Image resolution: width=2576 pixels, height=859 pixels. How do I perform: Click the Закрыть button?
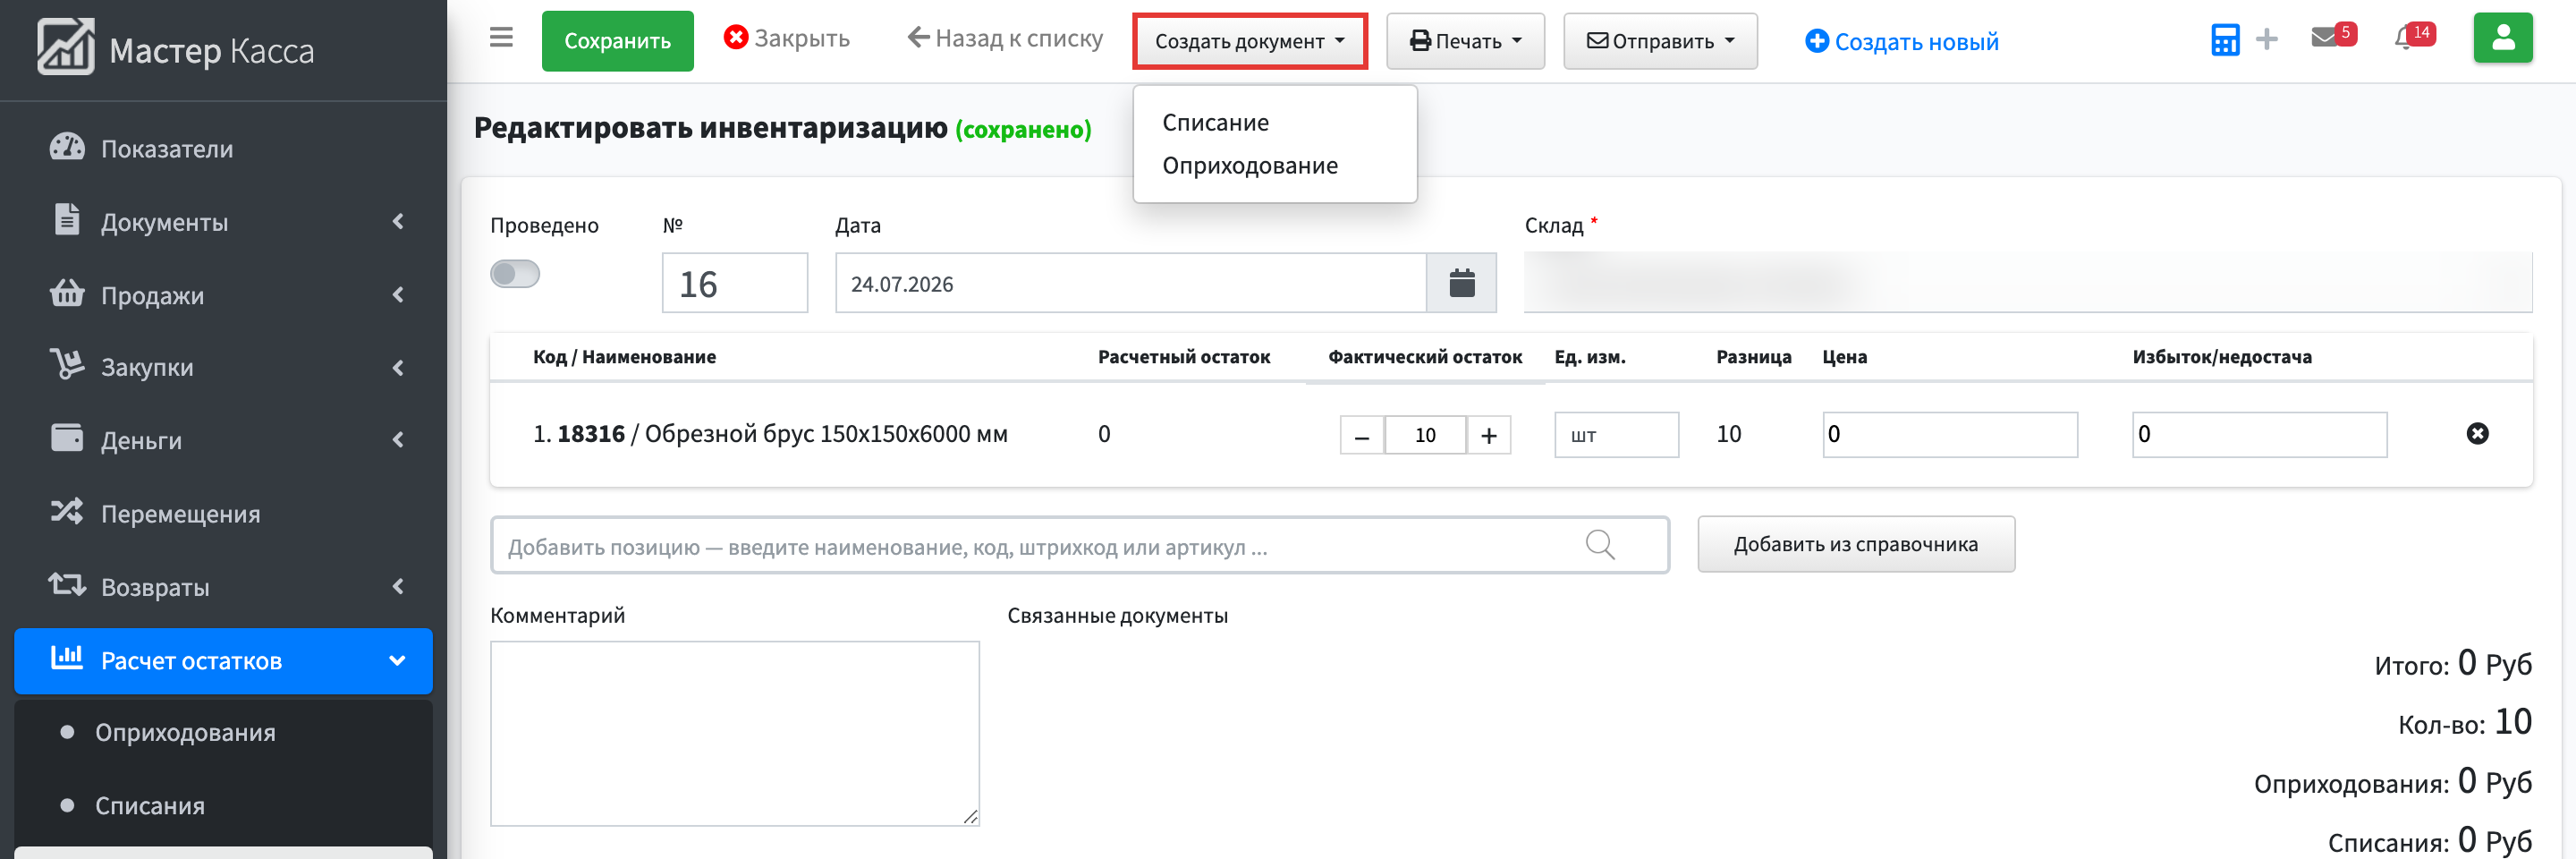click(787, 38)
